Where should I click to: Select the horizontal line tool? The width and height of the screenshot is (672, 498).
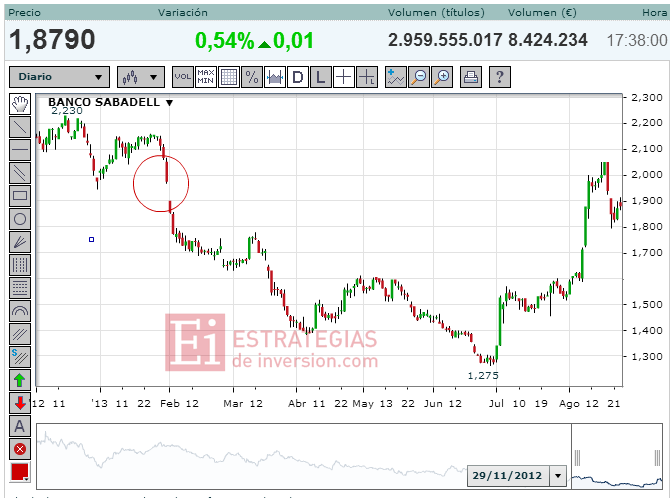(20, 150)
